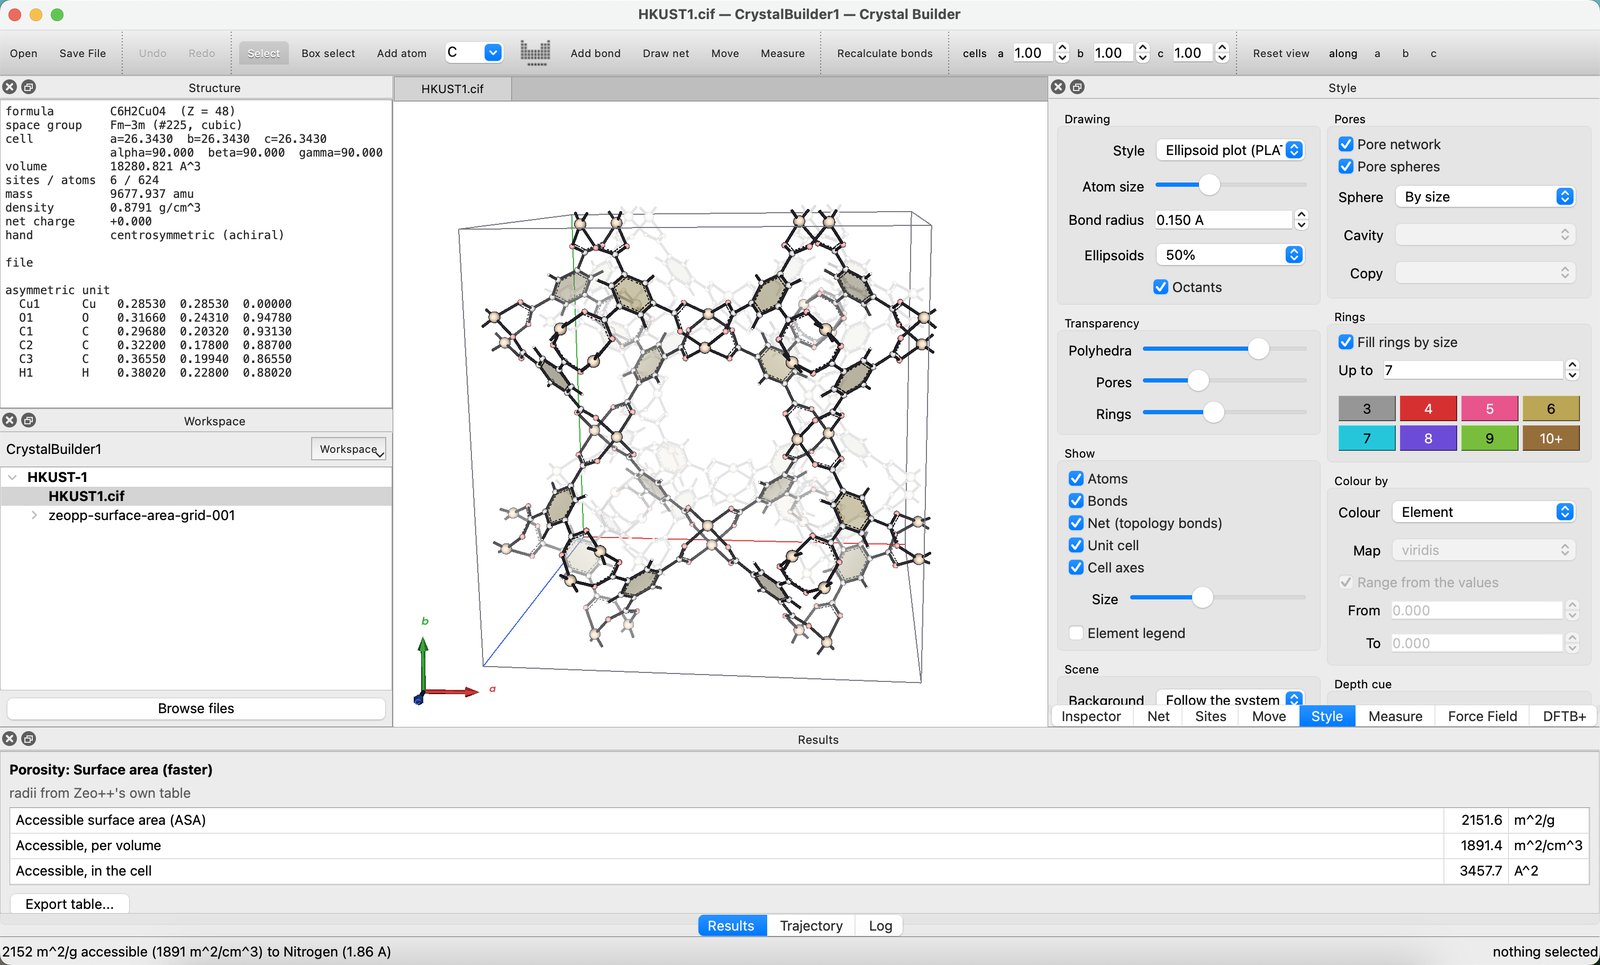Hide the Unit cell checkbox option
This screenshot has height=965, width=1600.
[x=1076, y=545]
